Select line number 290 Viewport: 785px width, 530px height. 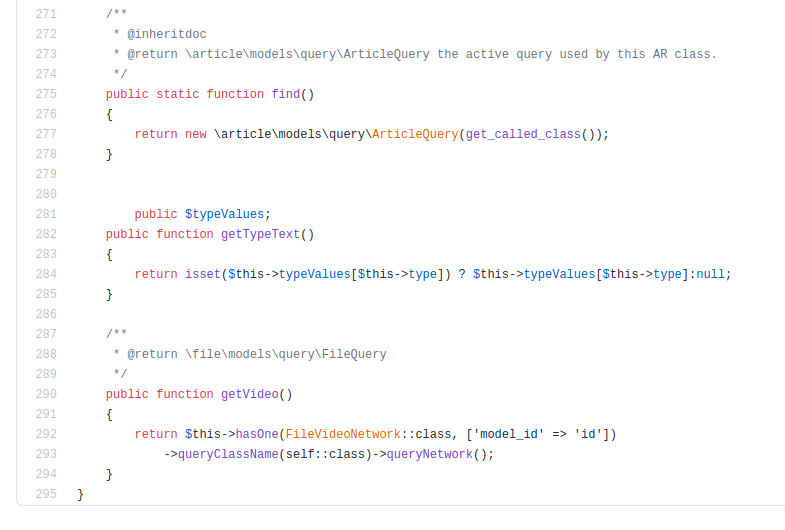click(46, 394)
